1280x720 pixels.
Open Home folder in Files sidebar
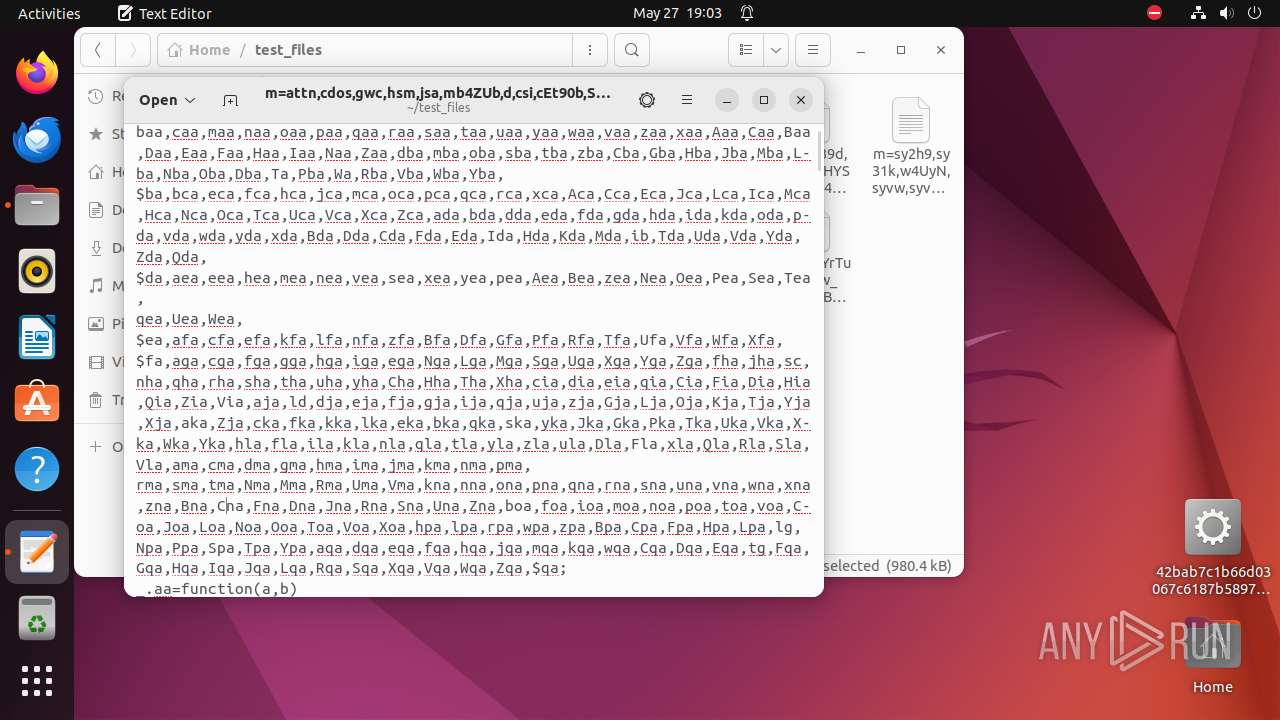104,172
